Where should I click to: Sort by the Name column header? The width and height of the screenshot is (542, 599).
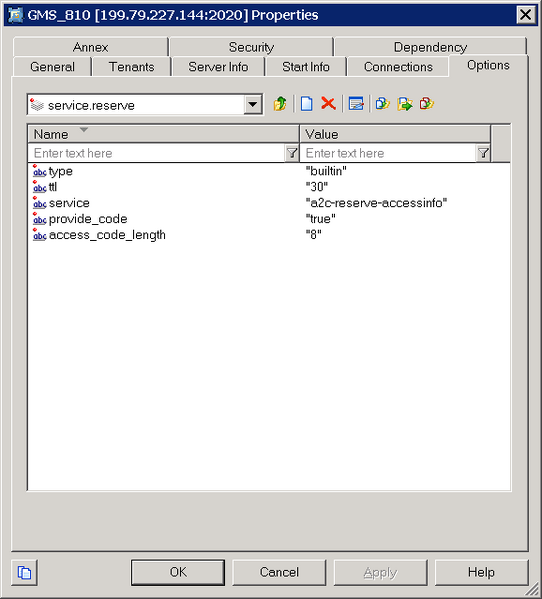pos(163,134)
